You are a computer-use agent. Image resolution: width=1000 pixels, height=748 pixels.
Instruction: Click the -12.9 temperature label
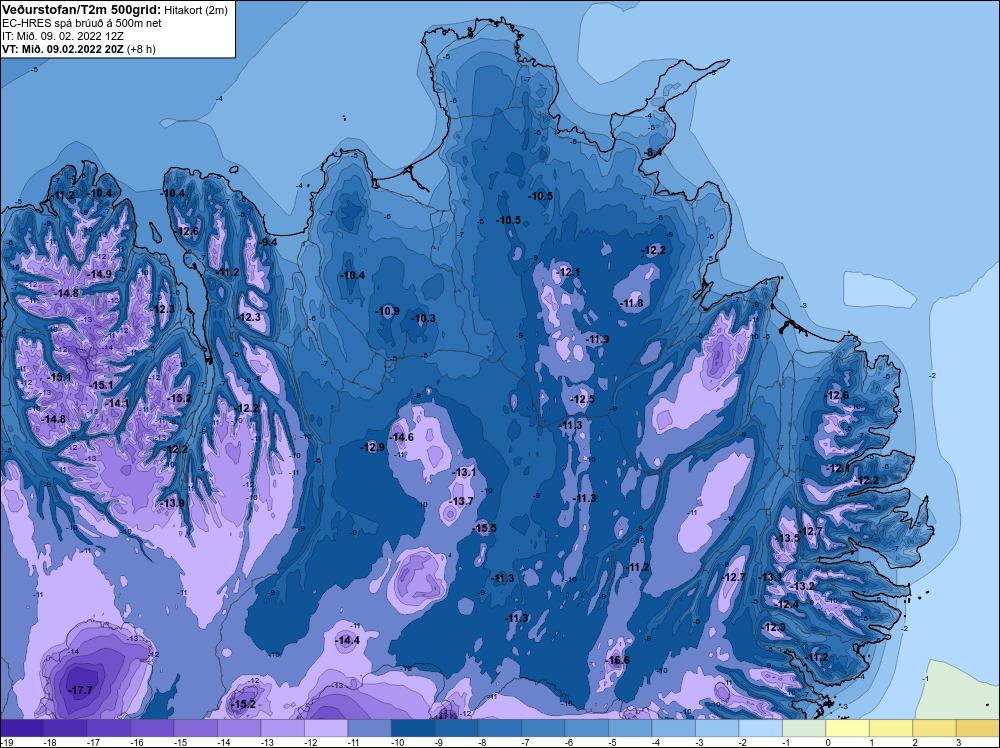[372, 447]
